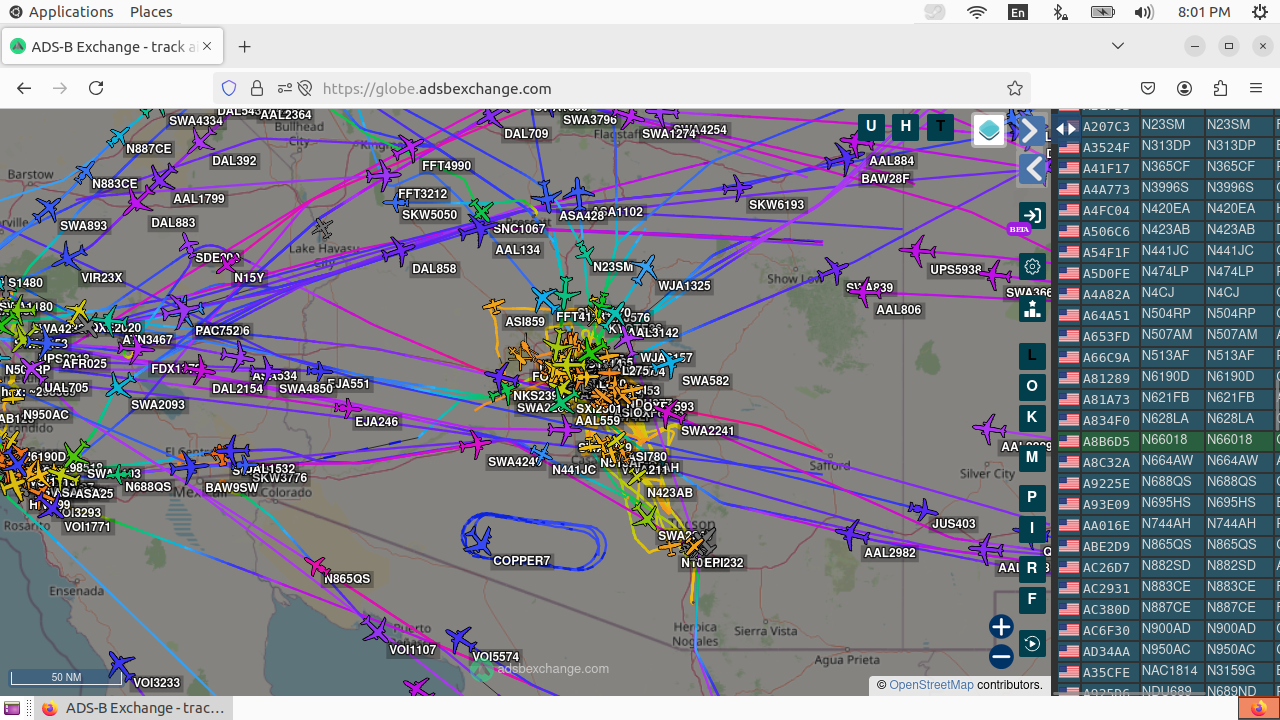Click hex code A653FD in the table

pos(1106,336)
